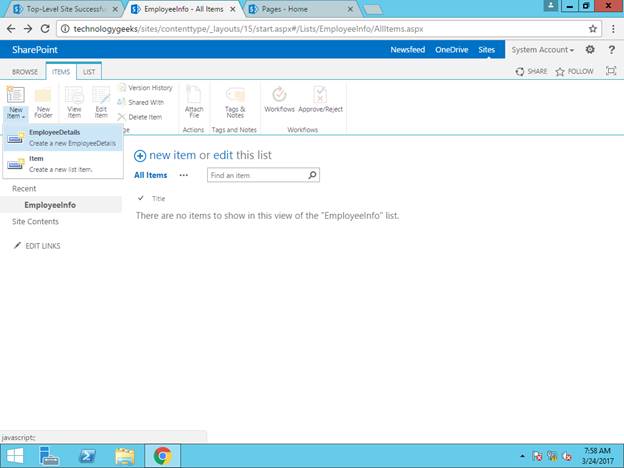Open Chrome's three-dot menu

coord(613,29)
